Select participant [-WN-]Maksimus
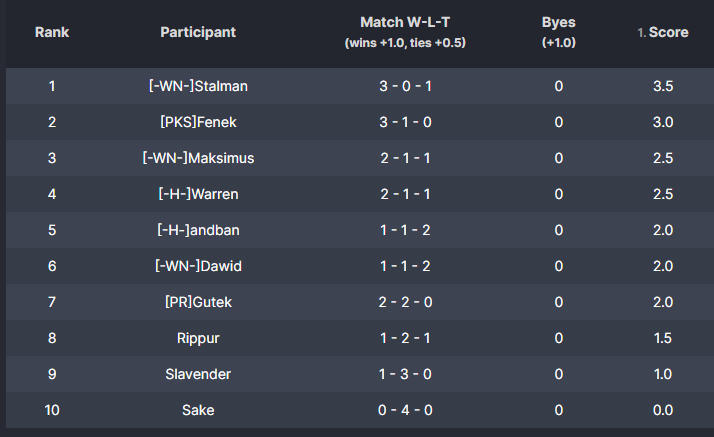The width and height of the screenshot is (714, 437). (x=198, y=158)
